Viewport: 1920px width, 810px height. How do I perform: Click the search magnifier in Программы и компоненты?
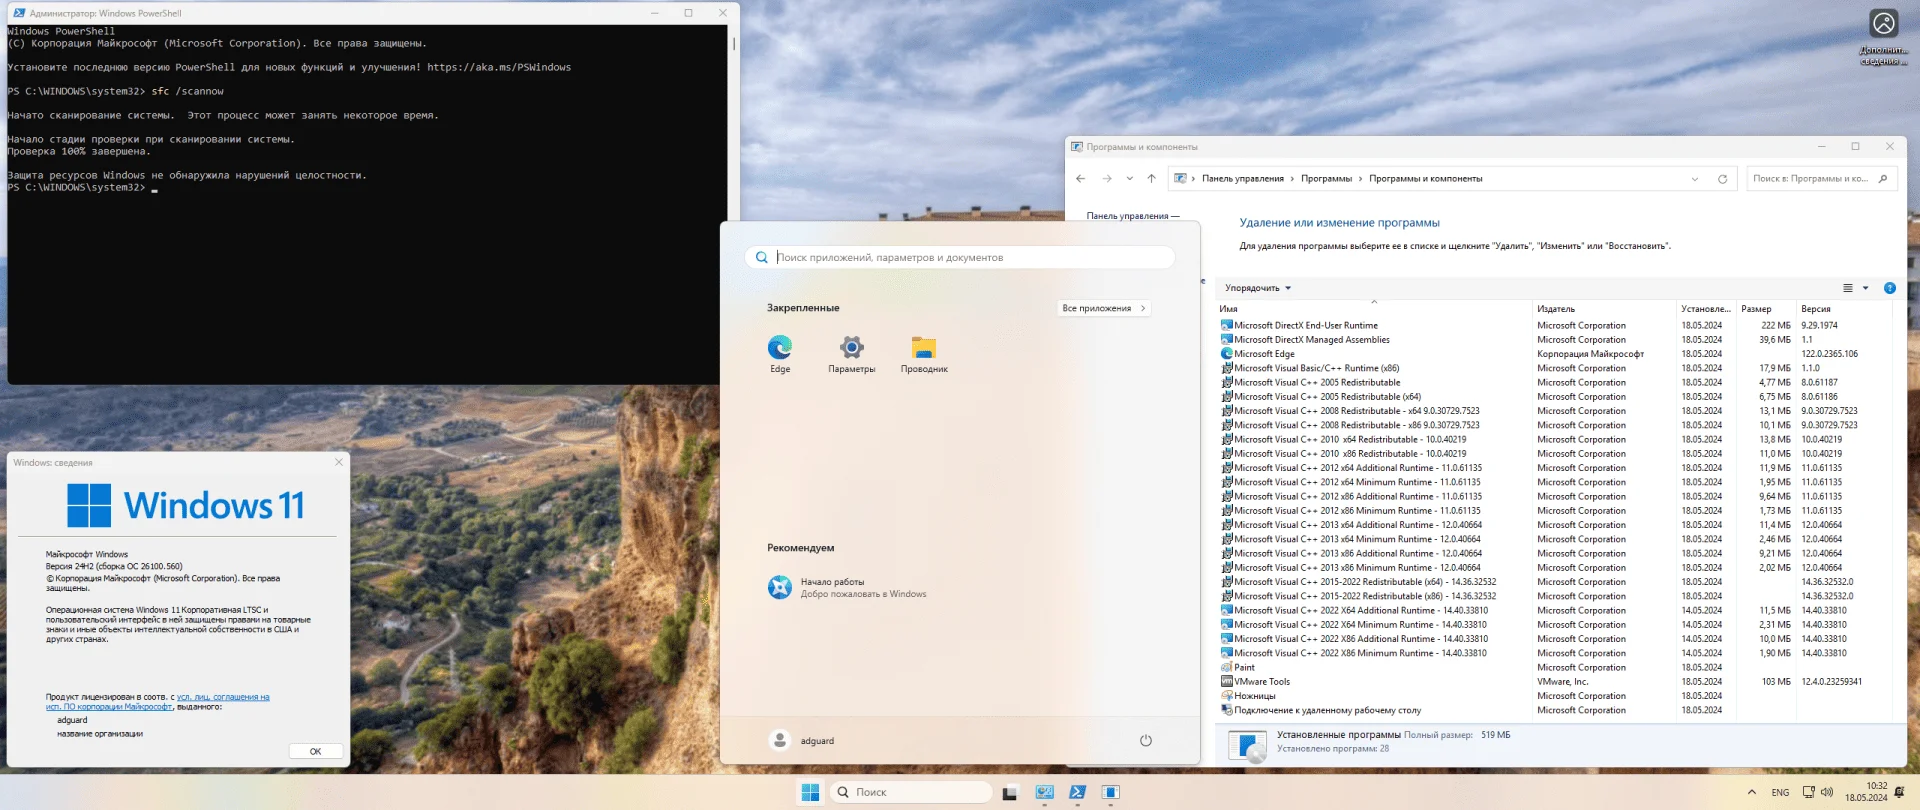point(1883,179)
